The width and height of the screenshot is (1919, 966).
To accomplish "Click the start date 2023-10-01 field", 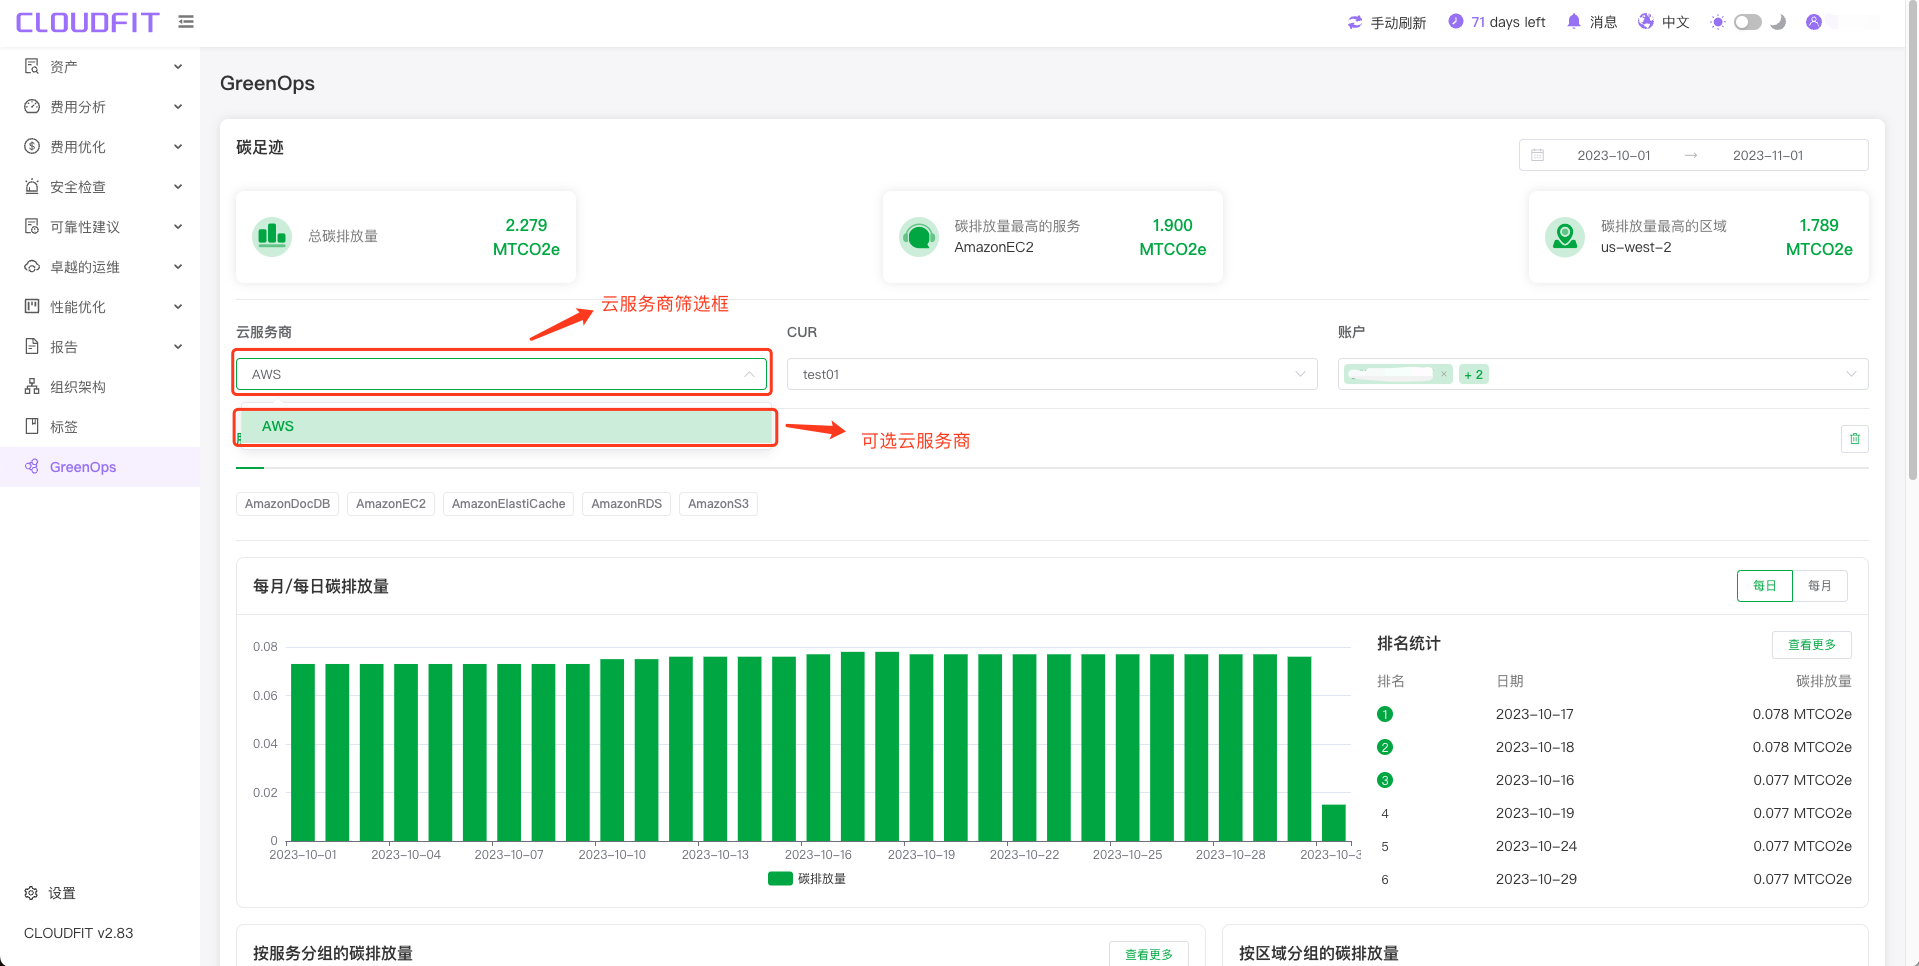I will pyautogui.click(x=1614, y=155).
